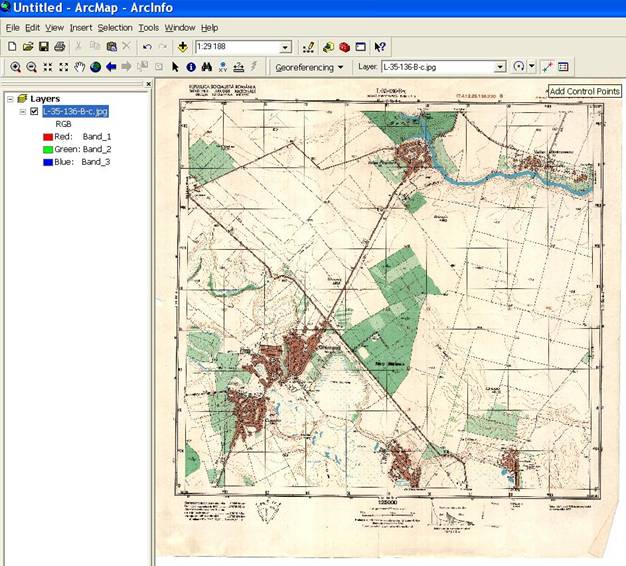Select the L-35-136-B-c.jpg layer name

pyautogui.click(x=75, y=111)
